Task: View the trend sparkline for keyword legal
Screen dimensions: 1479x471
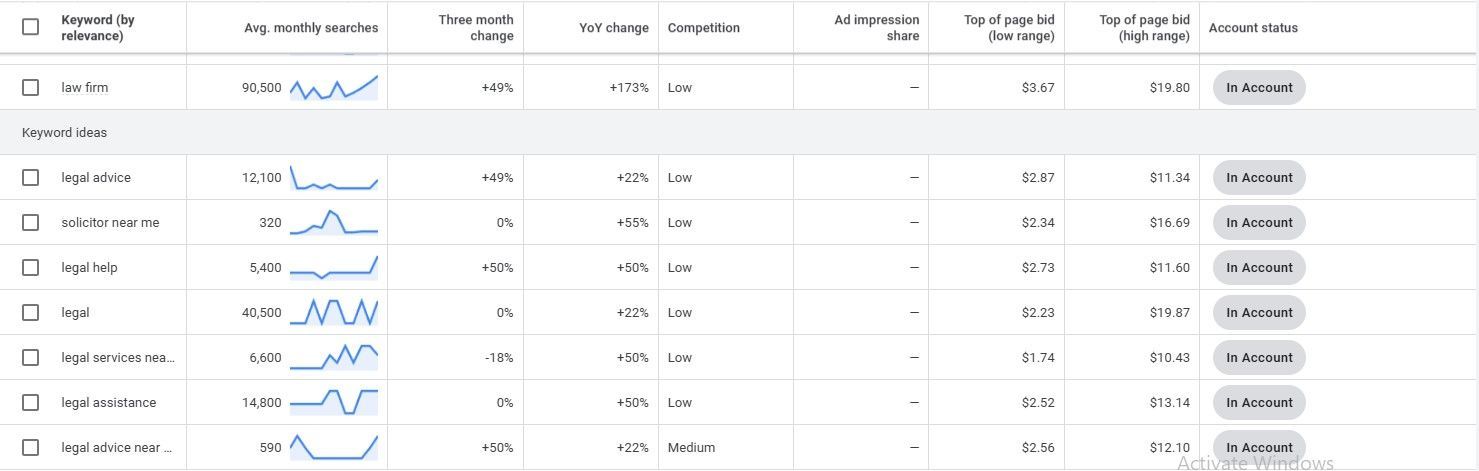Action: tap(334, 312)
